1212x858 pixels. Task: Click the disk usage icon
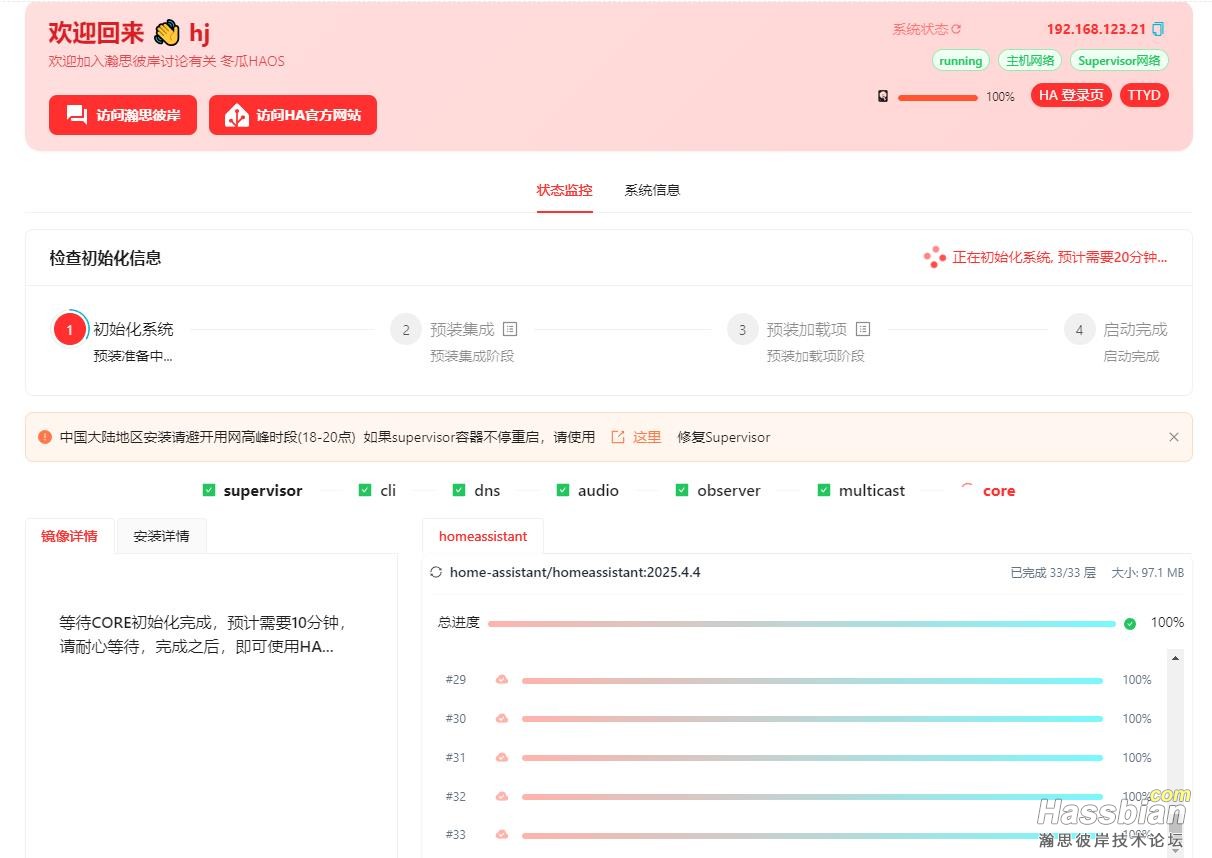883,96
